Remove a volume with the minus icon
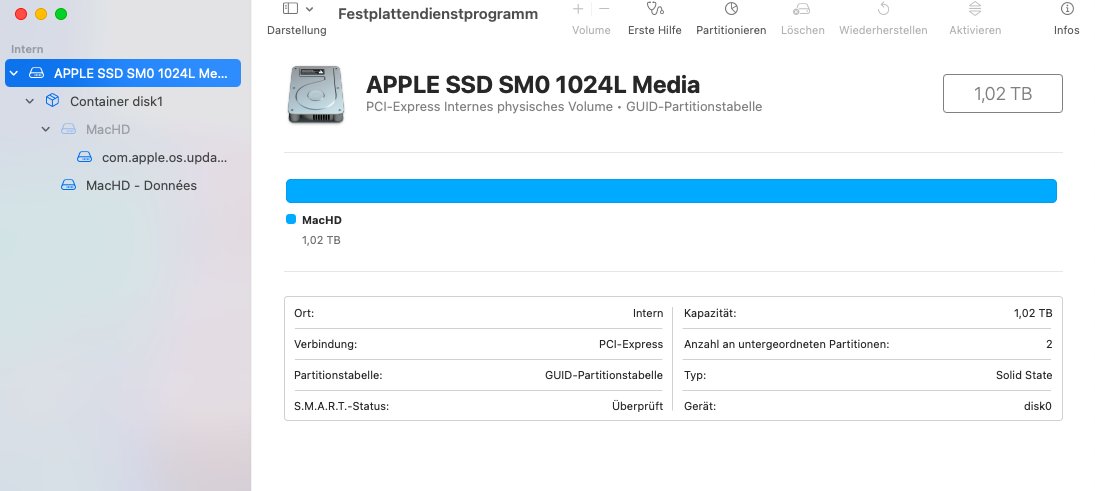The height and width of the screenshot is (491, 1095). click(604, 9)
